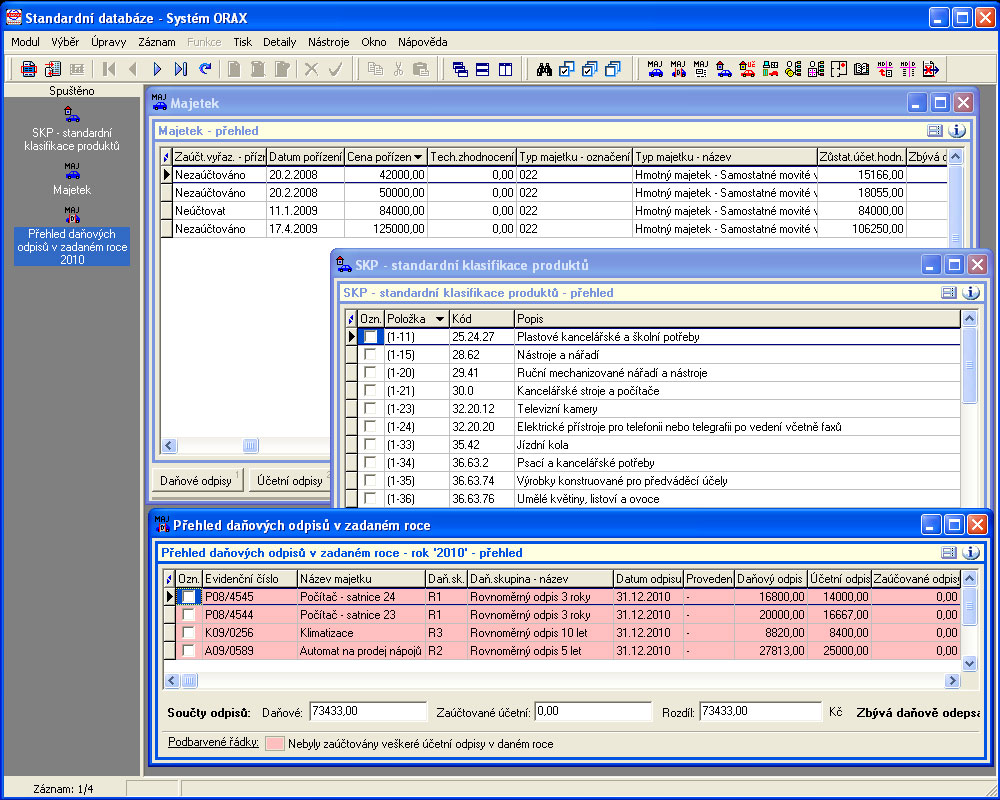Click the open book icon in toolbar
This screenshot has height=800, width=1000.
point(861,69)
